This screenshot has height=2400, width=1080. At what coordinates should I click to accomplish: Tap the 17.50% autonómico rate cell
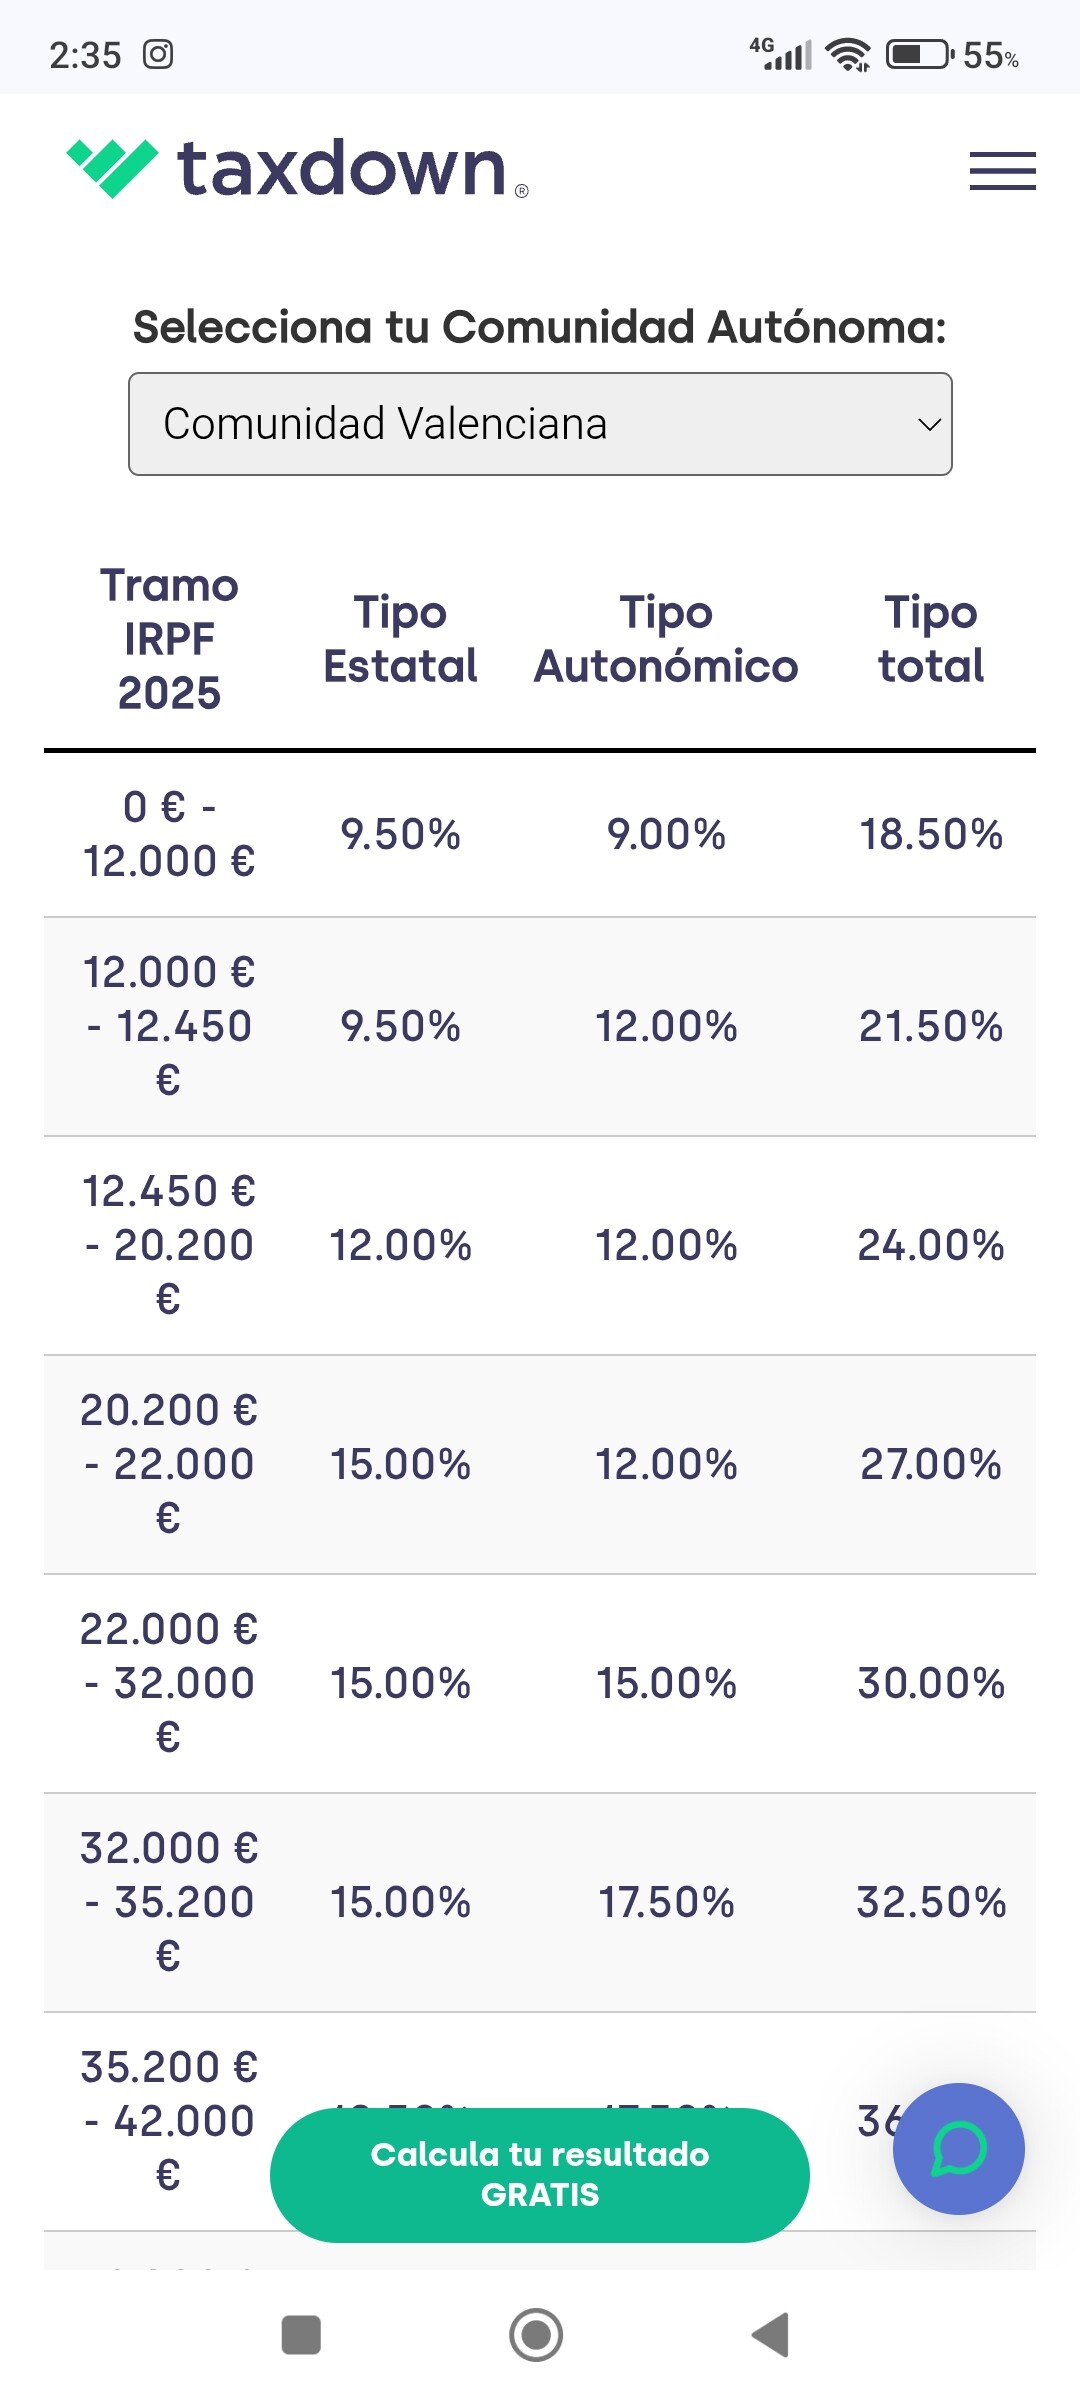666,1902
